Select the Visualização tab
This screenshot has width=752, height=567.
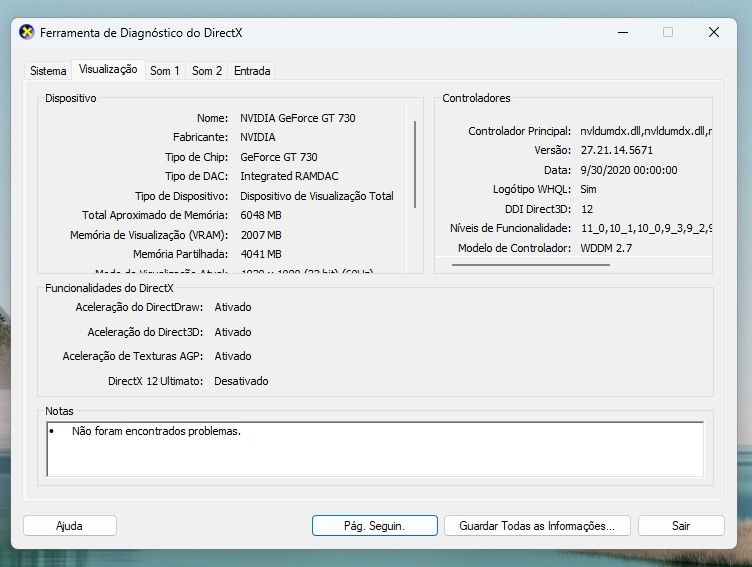click(108, 69)
